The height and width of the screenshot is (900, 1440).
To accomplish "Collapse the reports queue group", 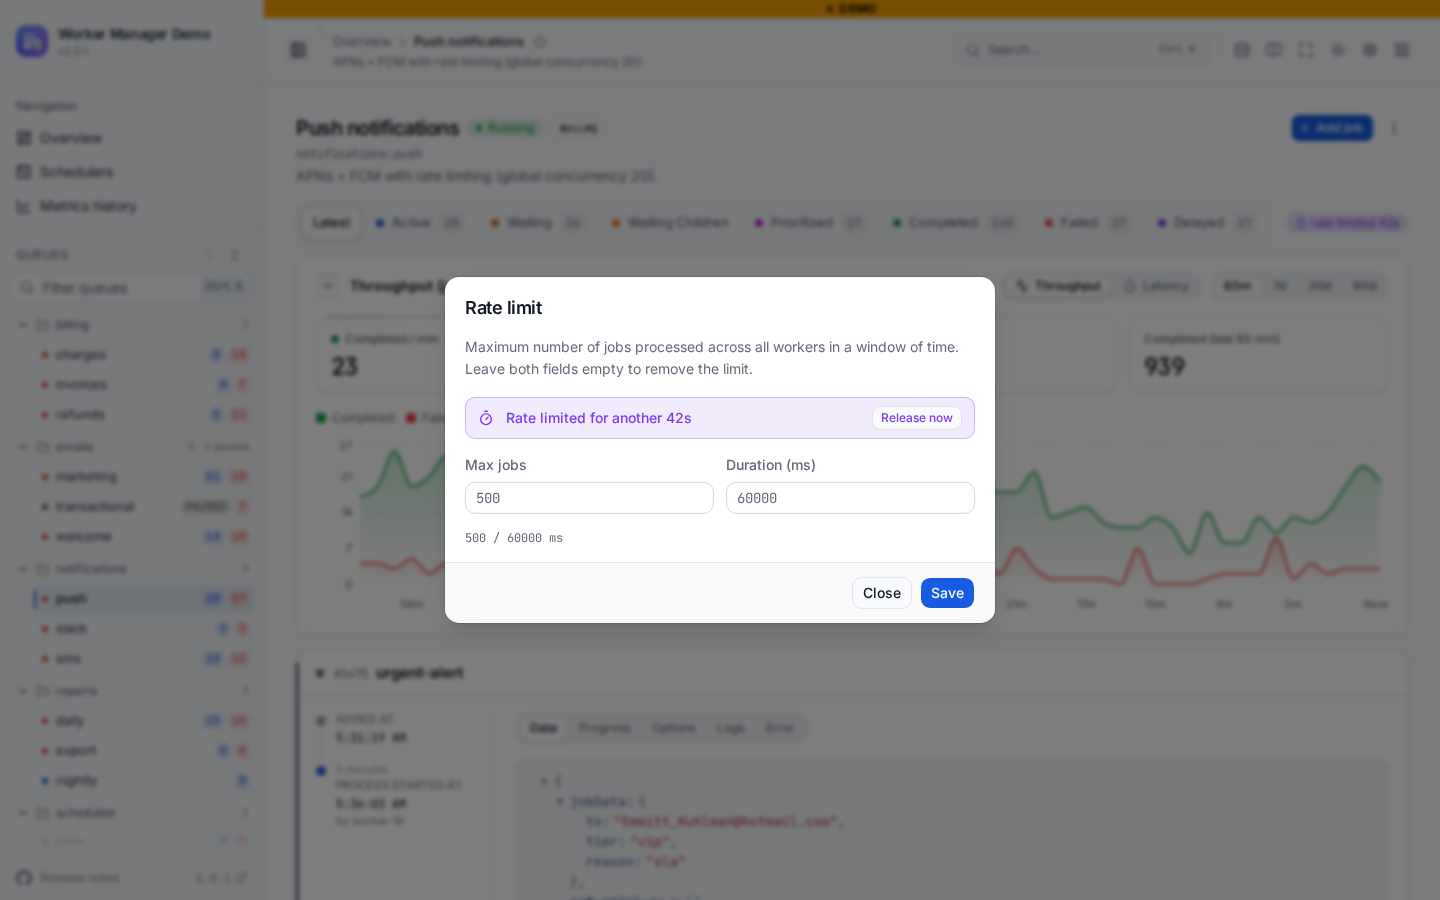I will click(x=23, y=691).
